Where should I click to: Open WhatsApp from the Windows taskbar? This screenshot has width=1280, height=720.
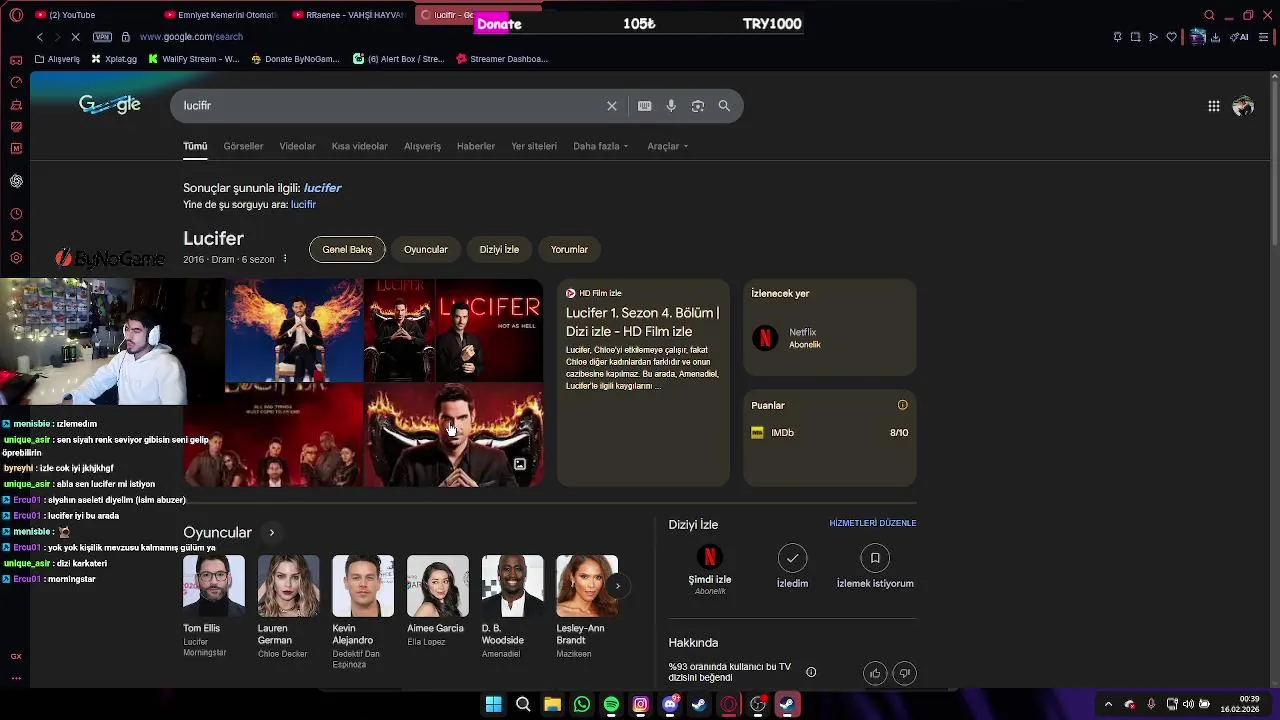582,705
